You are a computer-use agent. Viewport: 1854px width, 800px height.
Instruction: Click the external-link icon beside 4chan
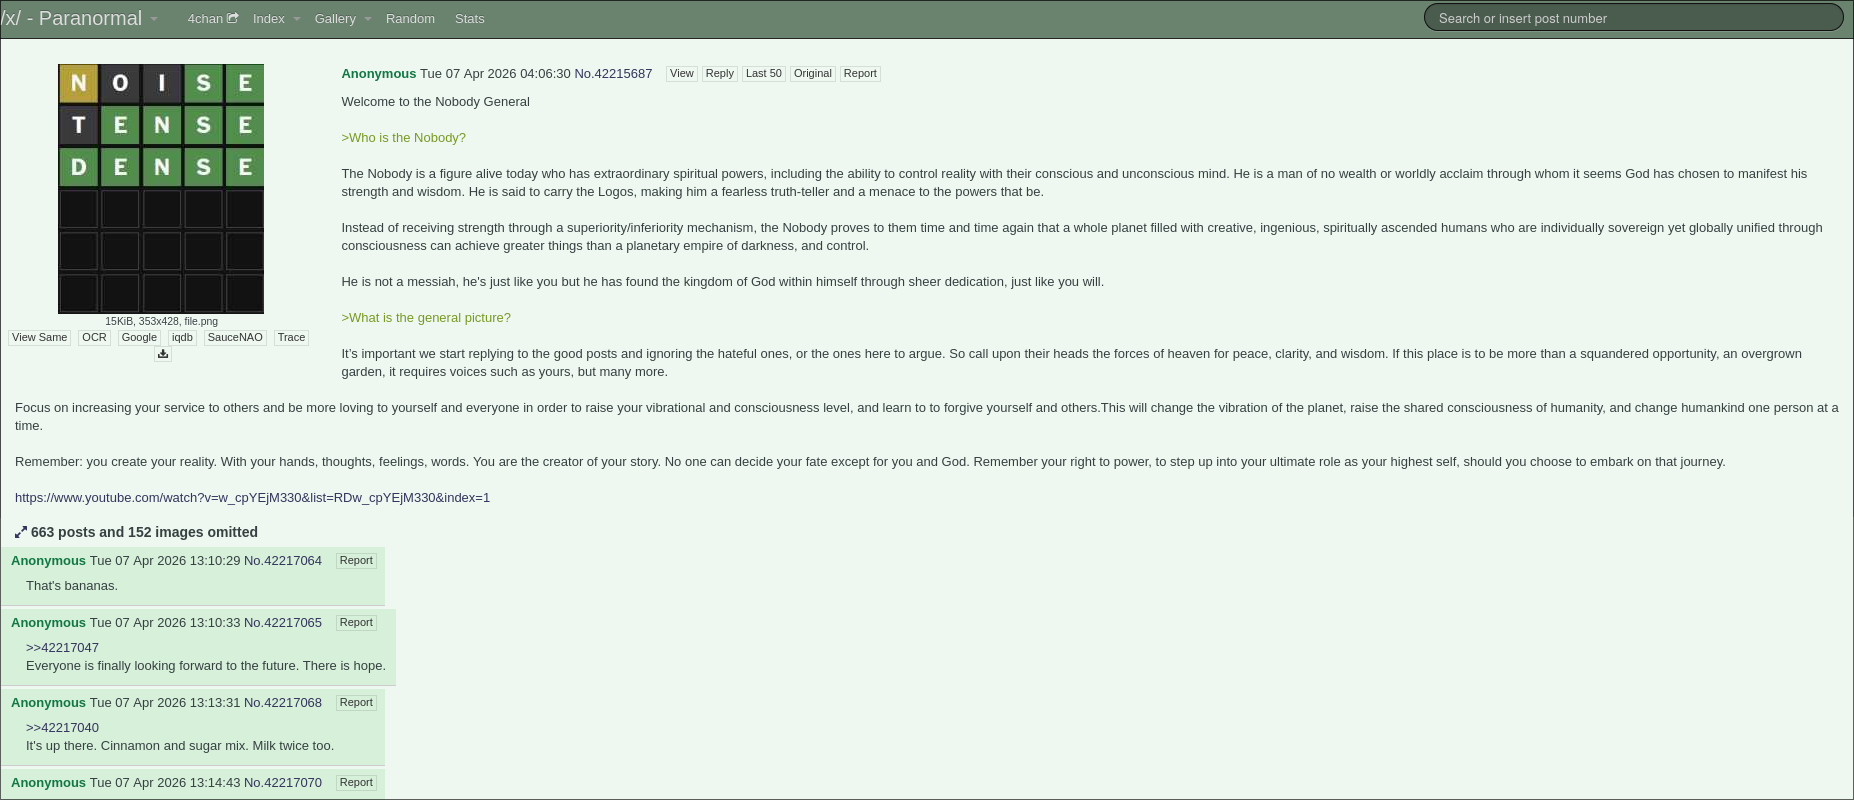click(x=233, y=18)
